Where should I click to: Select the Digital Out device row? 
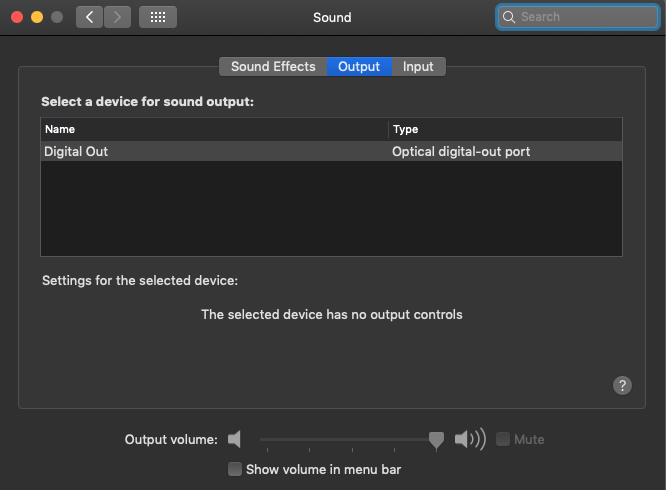point(331,152)
